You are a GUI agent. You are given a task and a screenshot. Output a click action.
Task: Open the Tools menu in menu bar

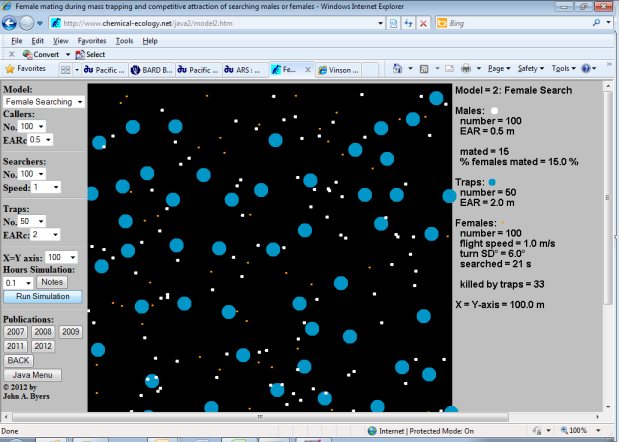[124, 41]
